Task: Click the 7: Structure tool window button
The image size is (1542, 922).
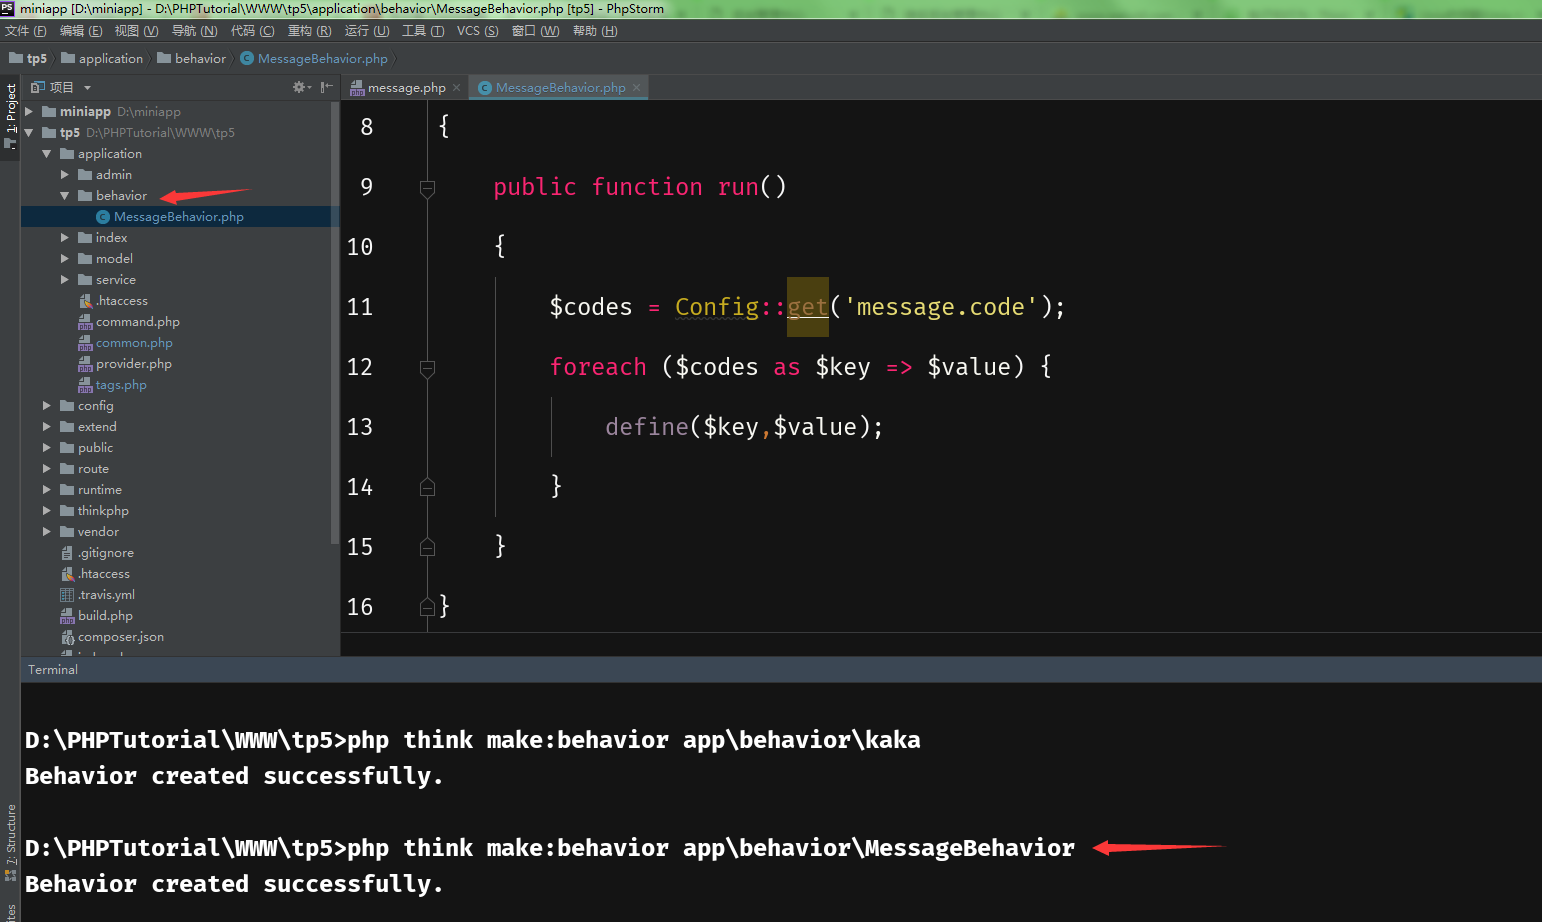Action: coord(10,842)
